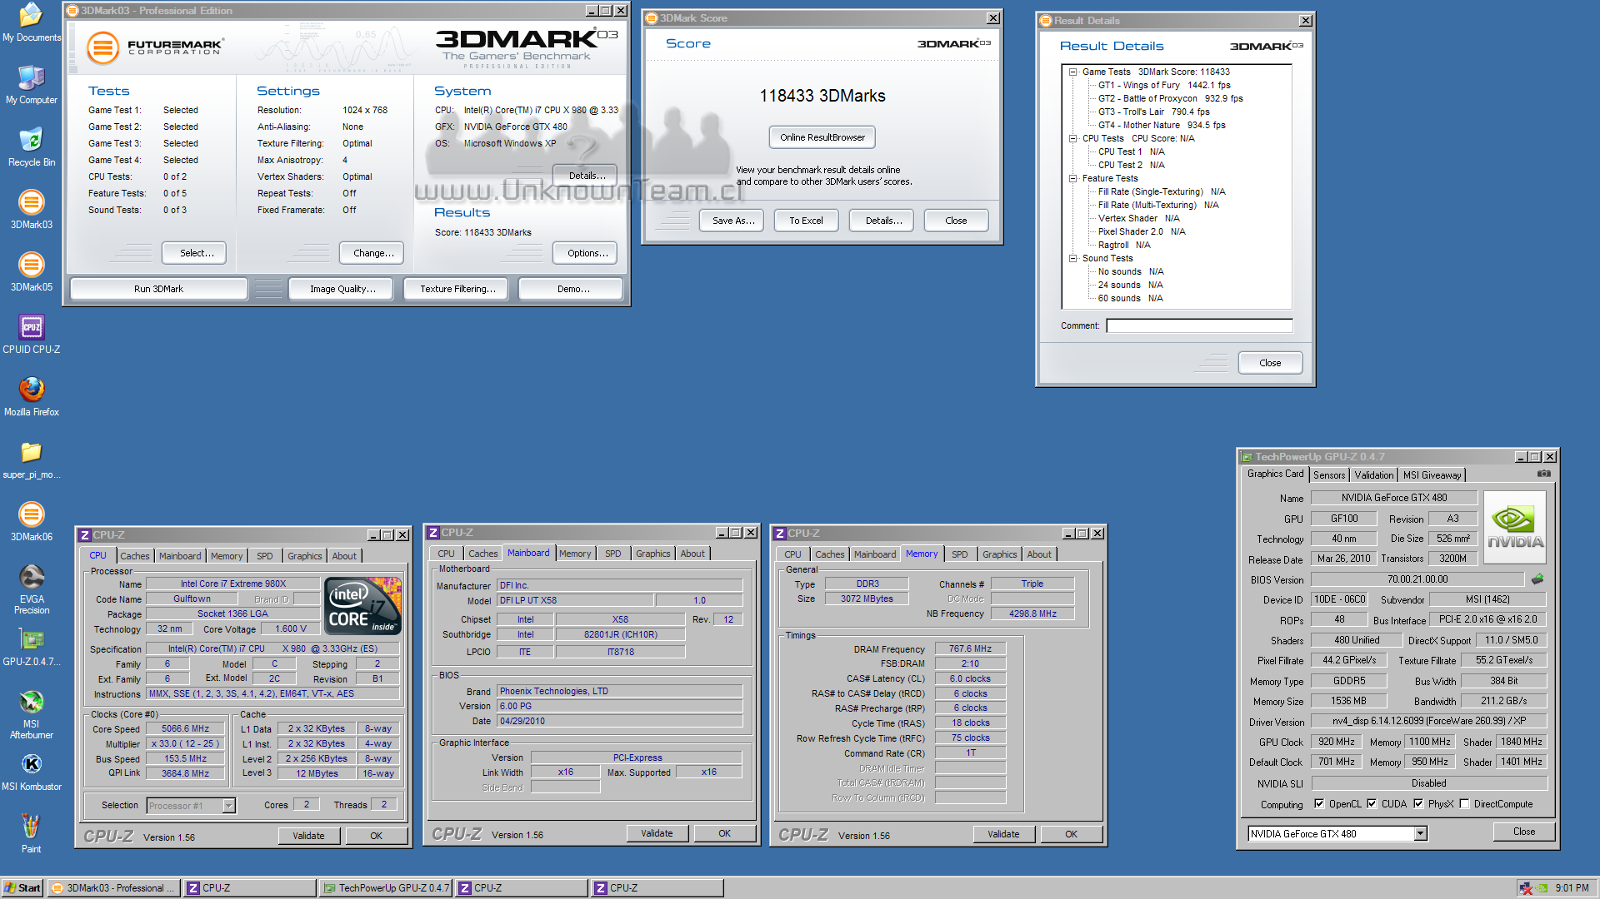Image resolution: width=1600 pixels, height=899 pixels.
Task: Open the GPU selection dropdown in GPU-Z
Action: 1420,834
